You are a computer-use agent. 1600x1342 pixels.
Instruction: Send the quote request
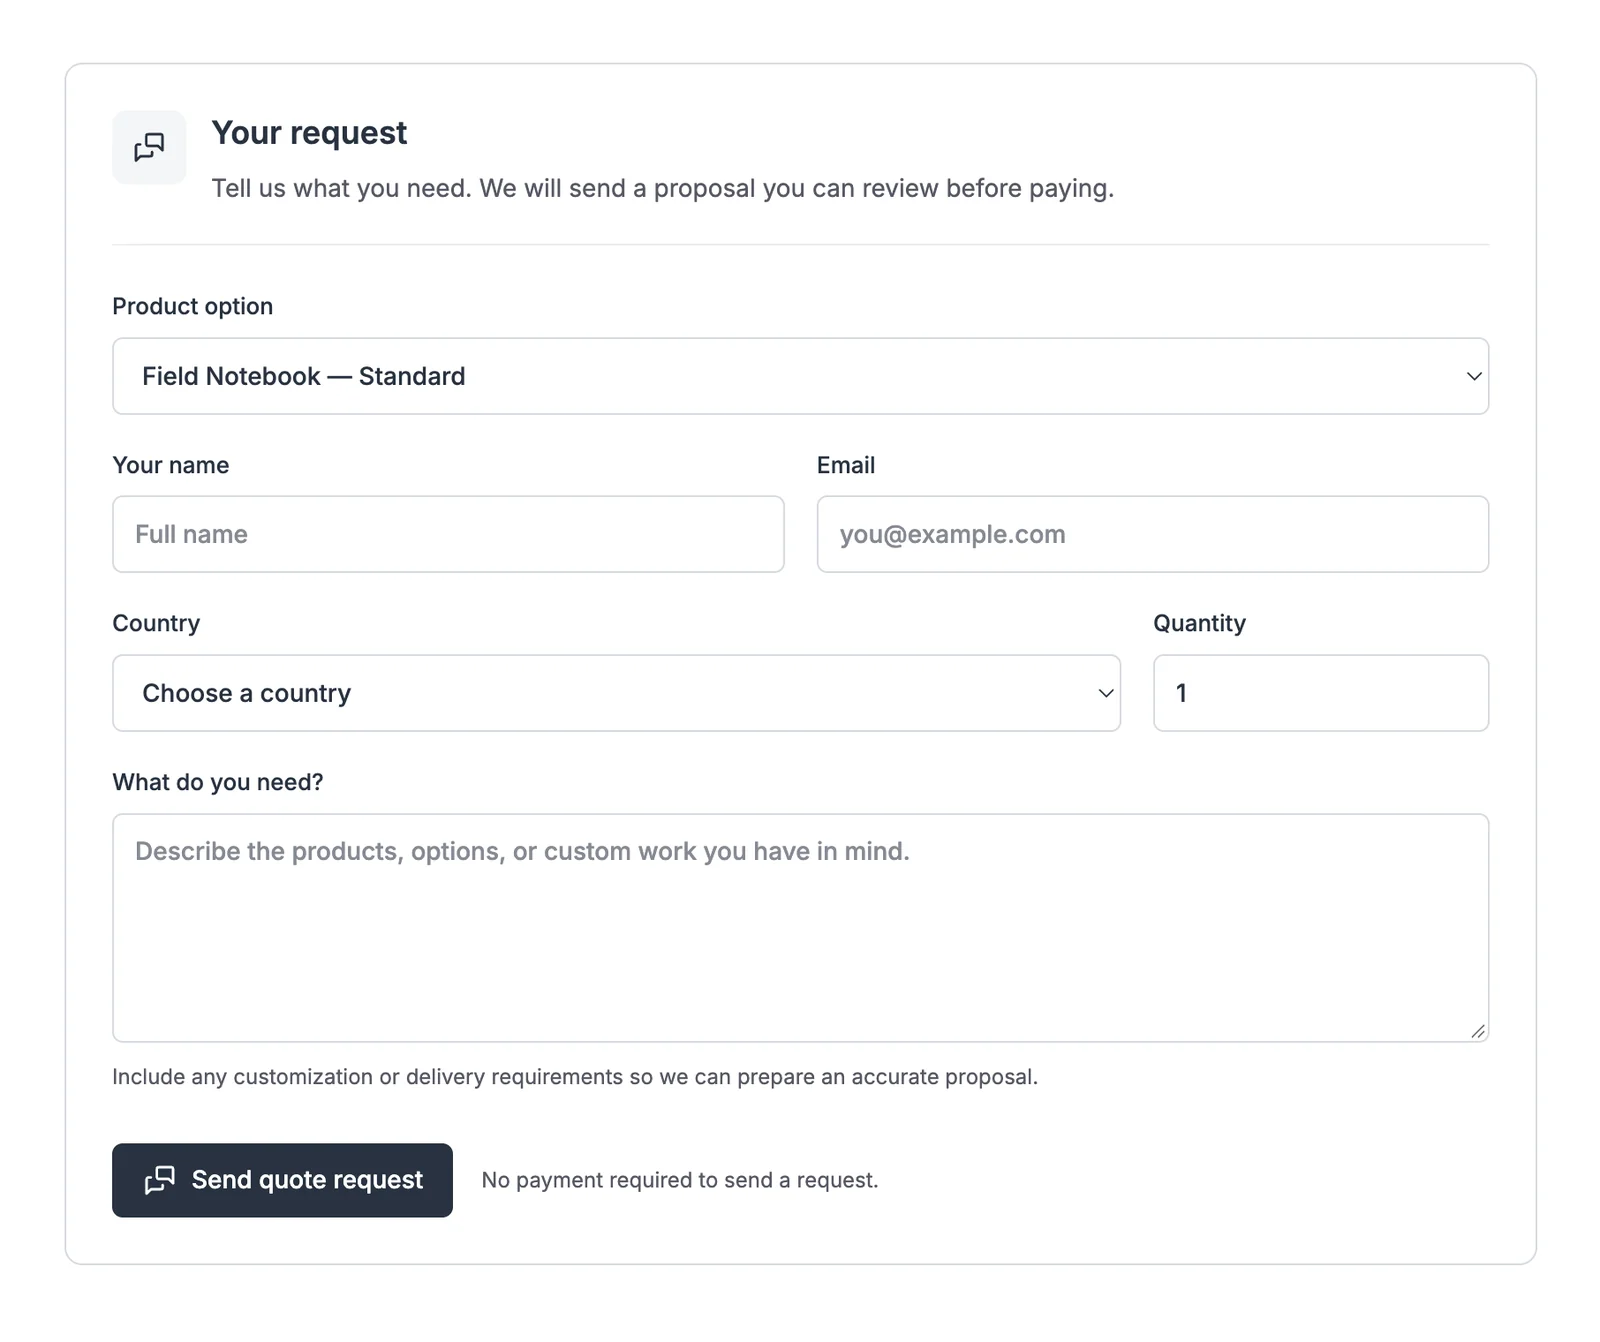tap(282, 1180)
